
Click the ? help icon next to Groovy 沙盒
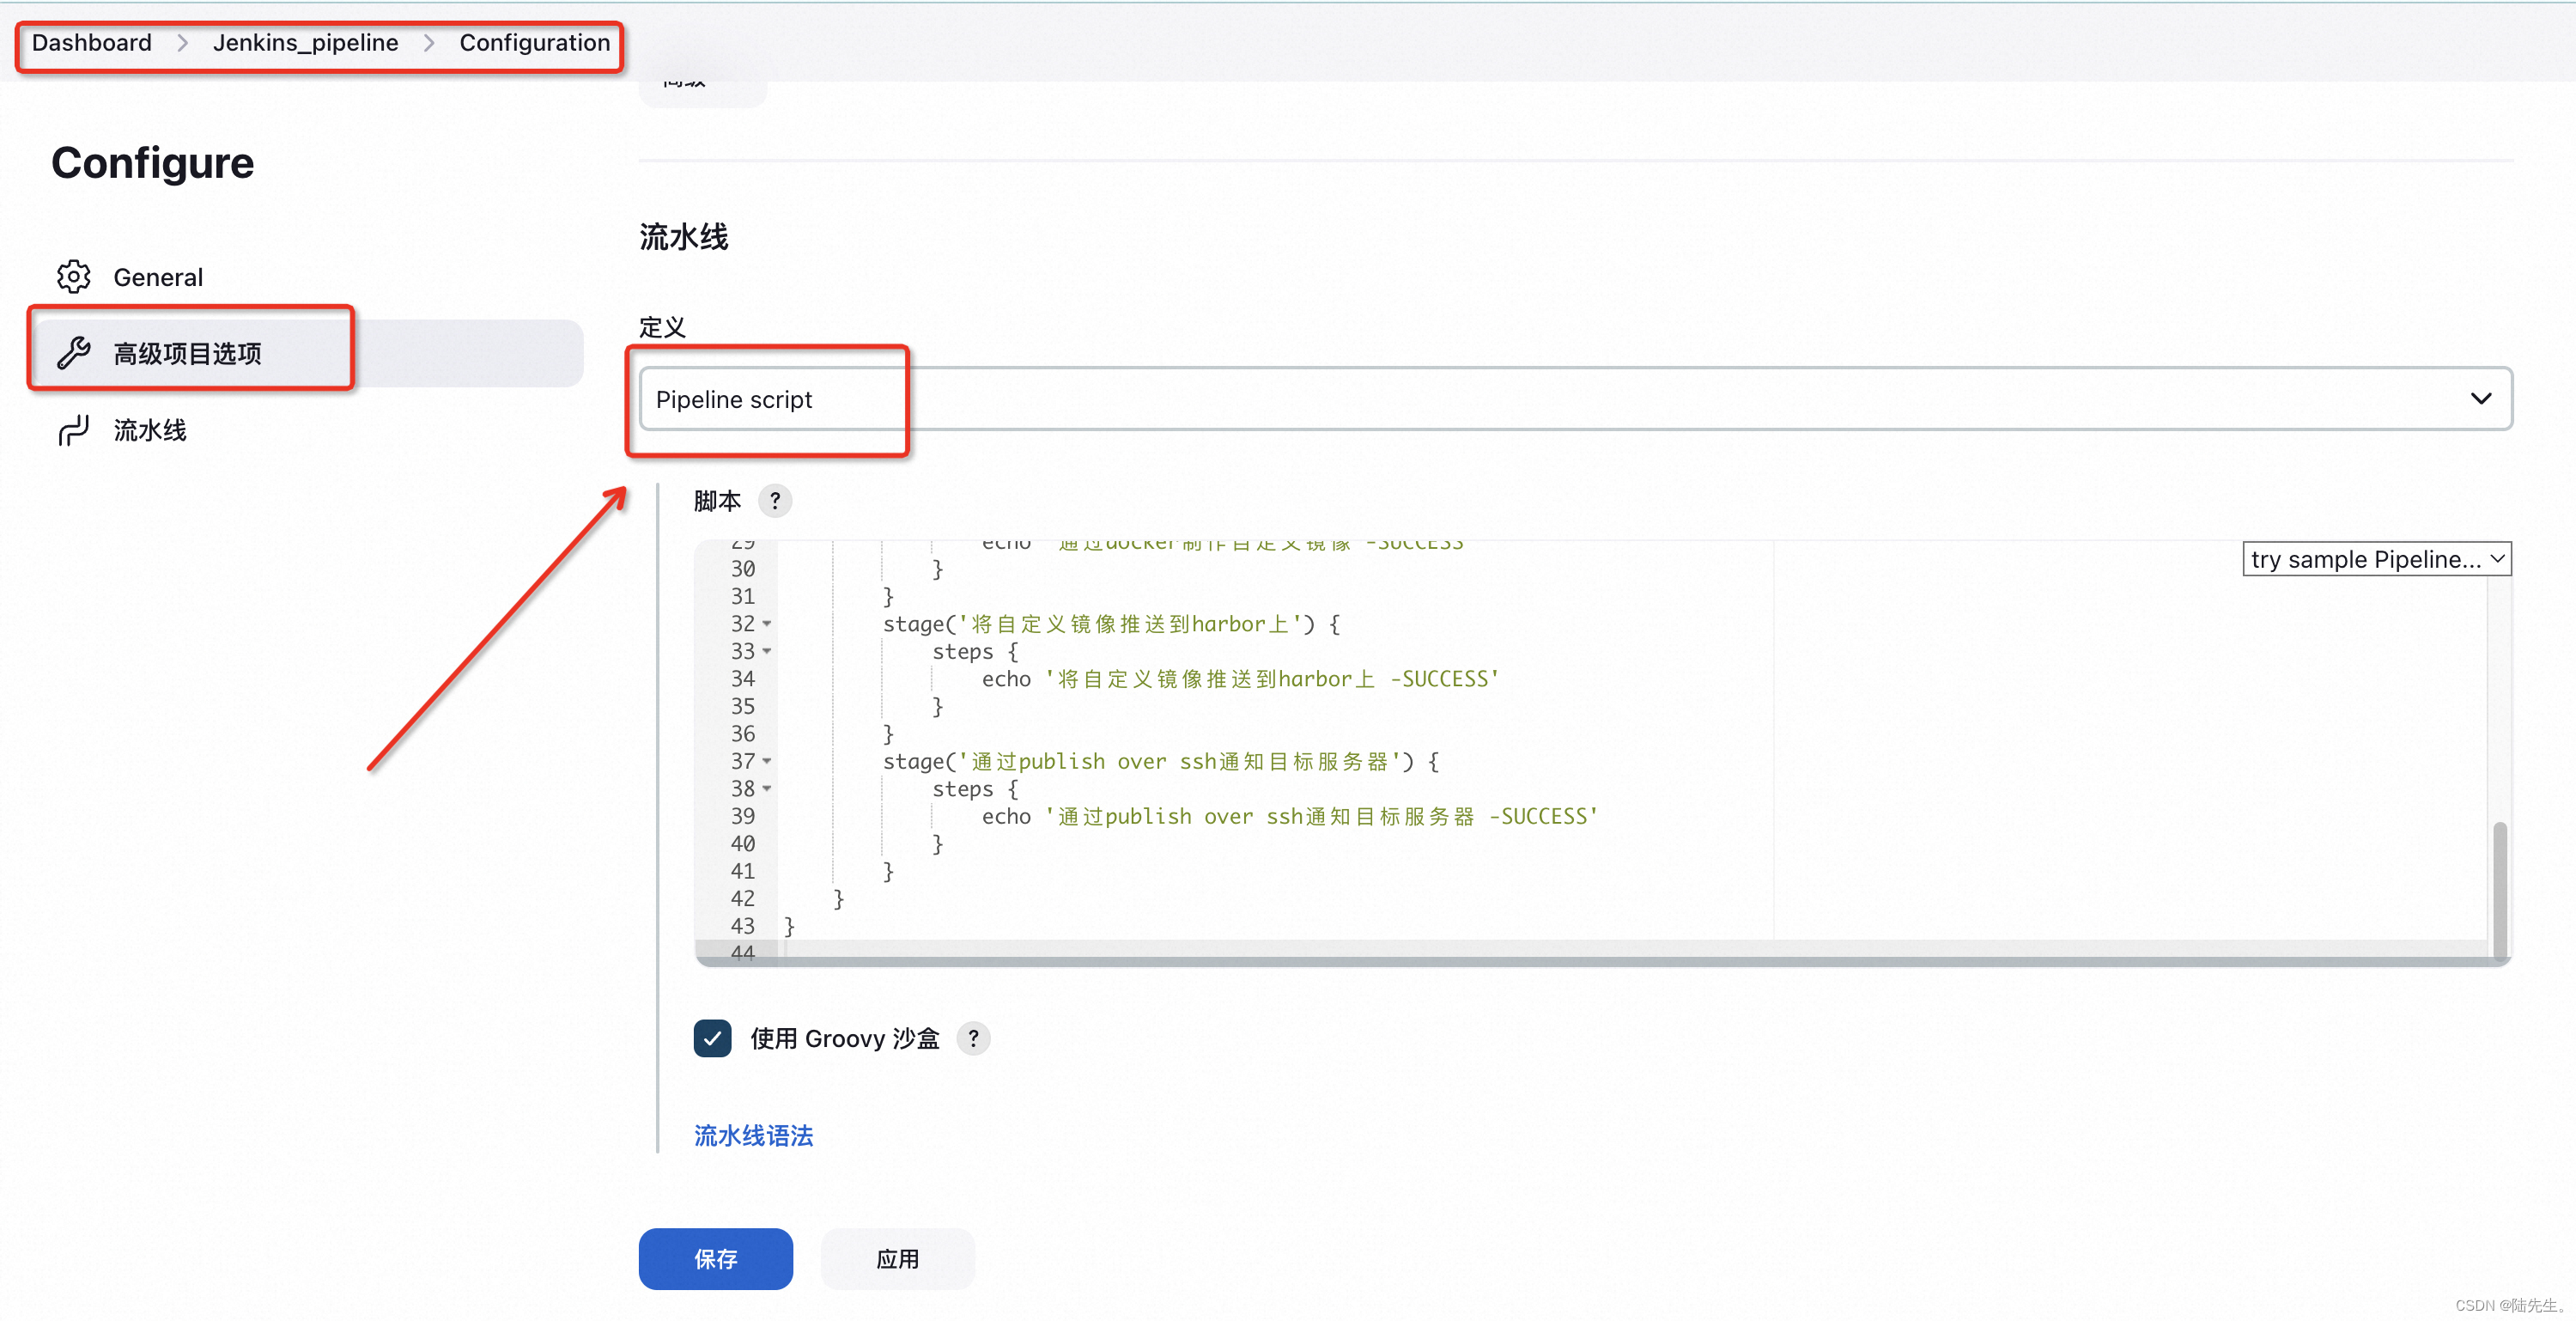coord(973,1038)
